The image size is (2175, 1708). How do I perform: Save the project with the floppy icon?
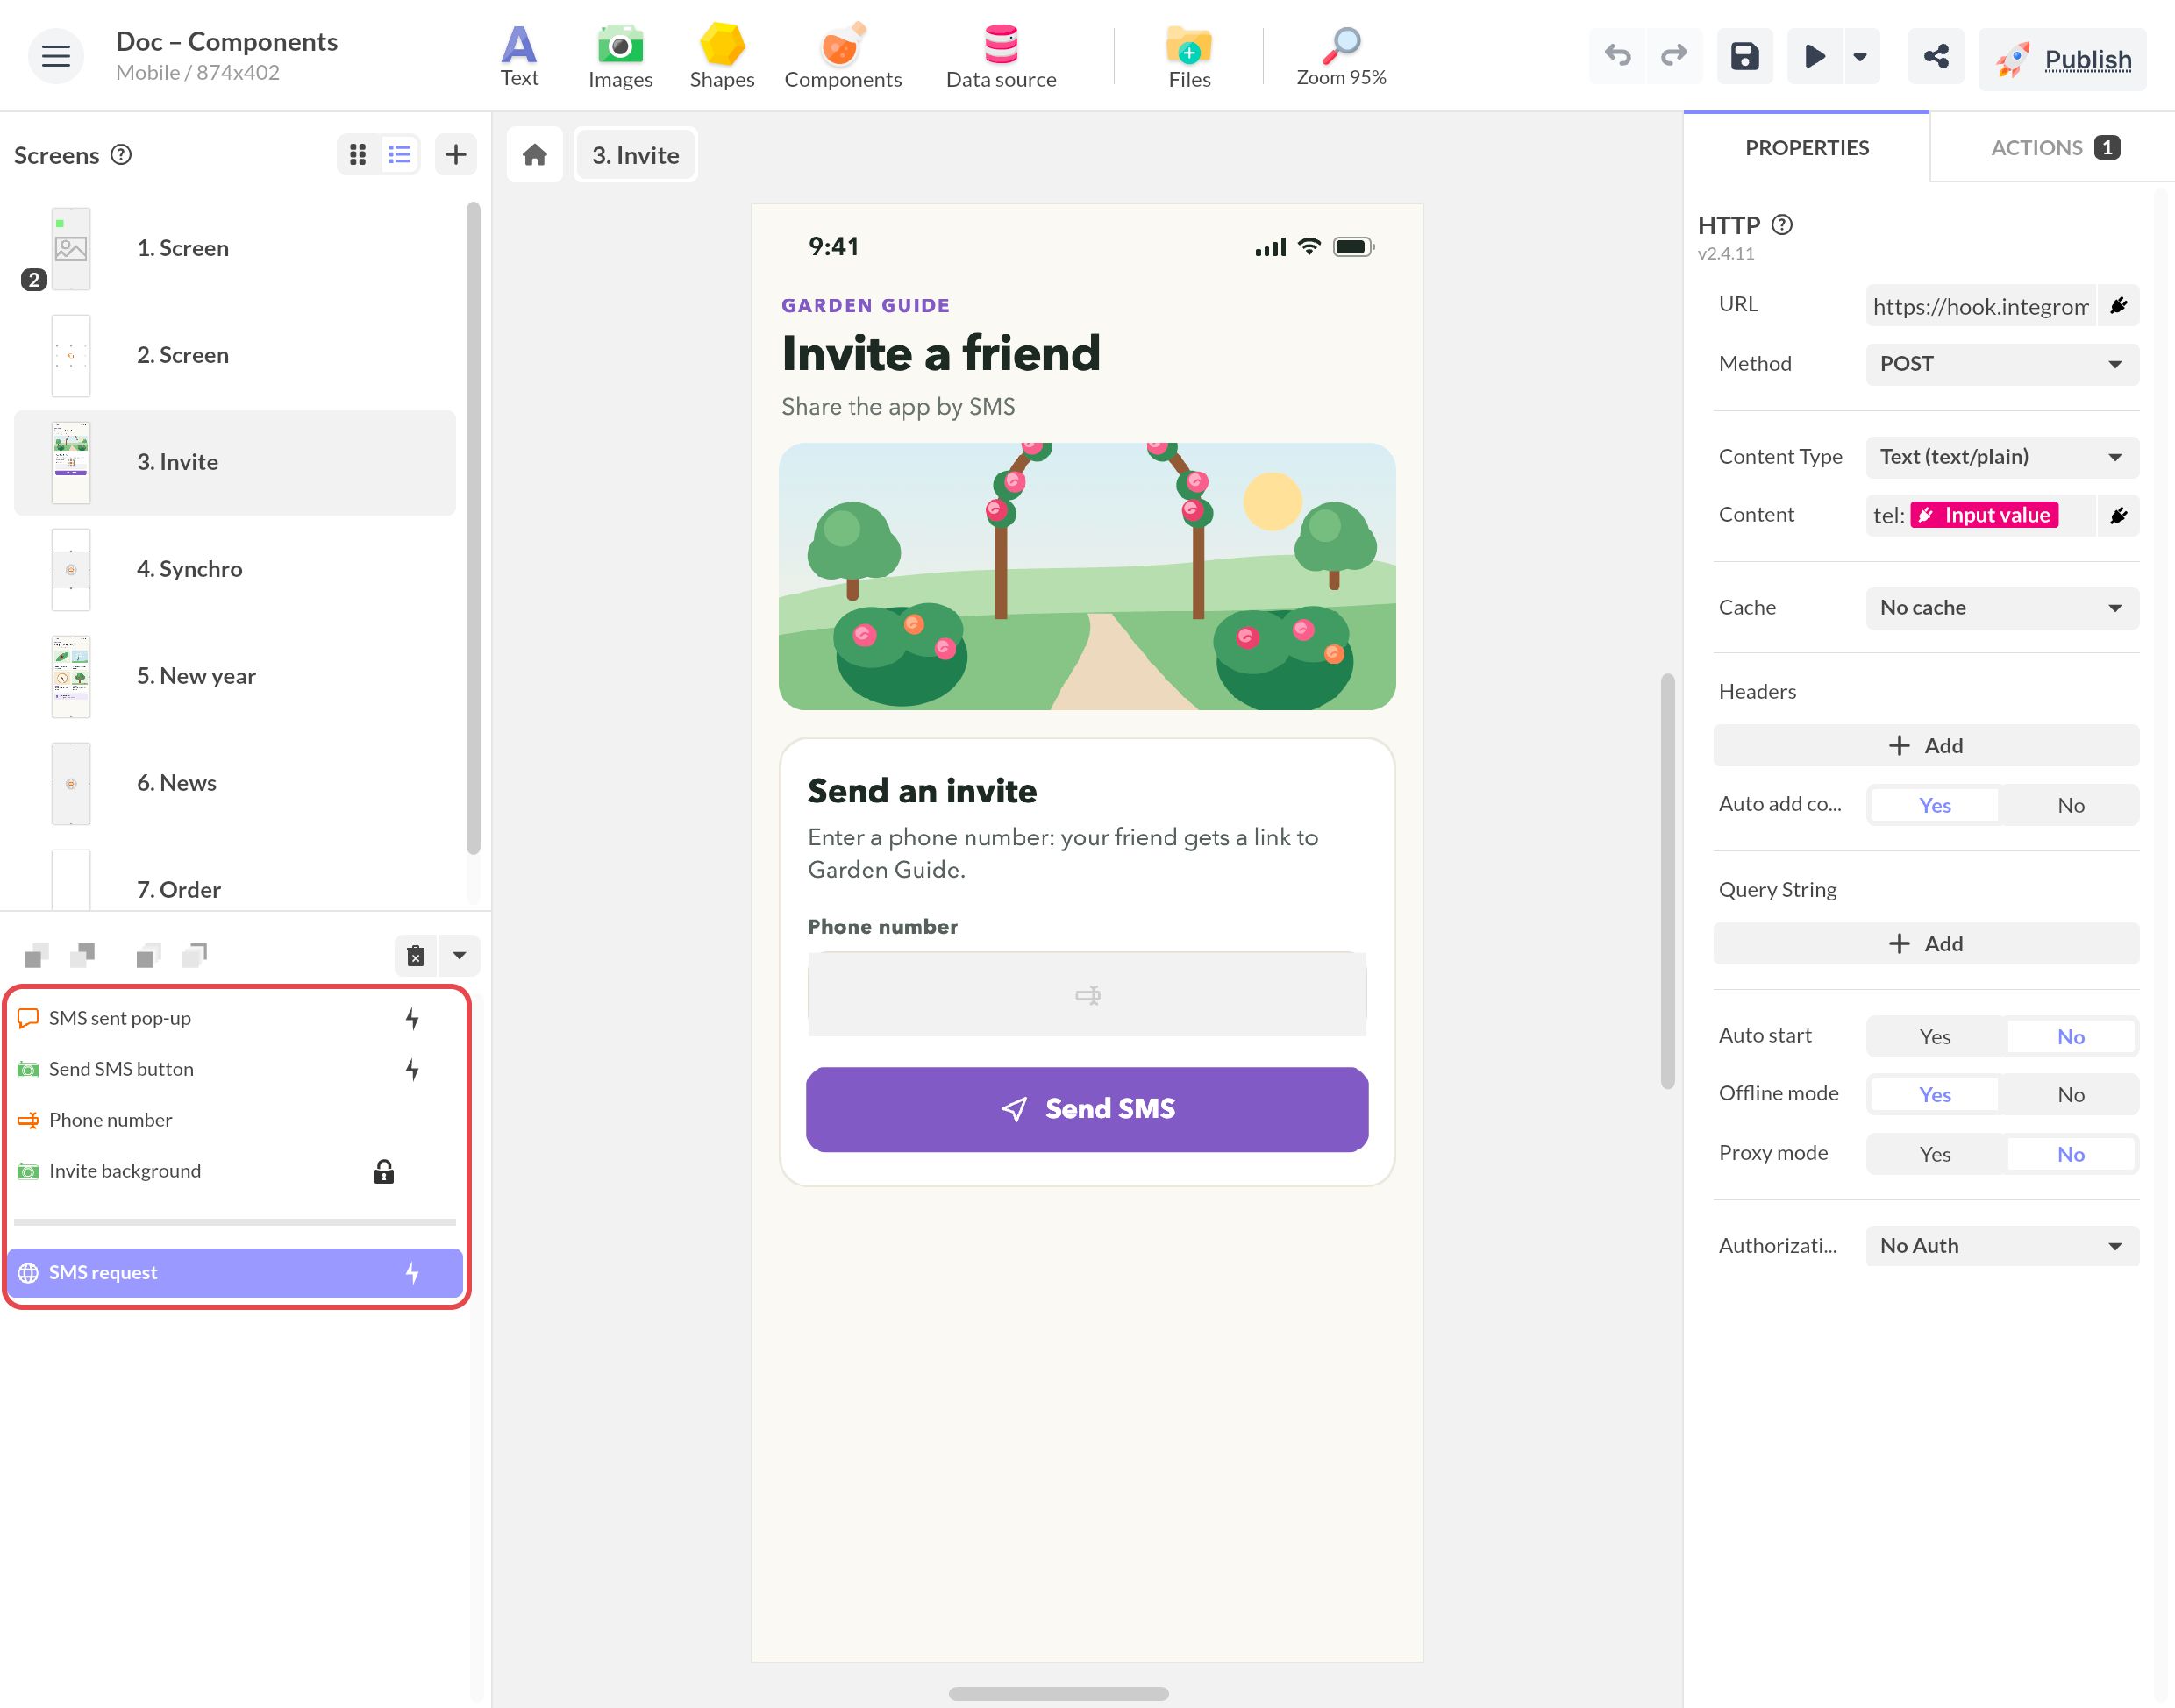(1745, 56)
